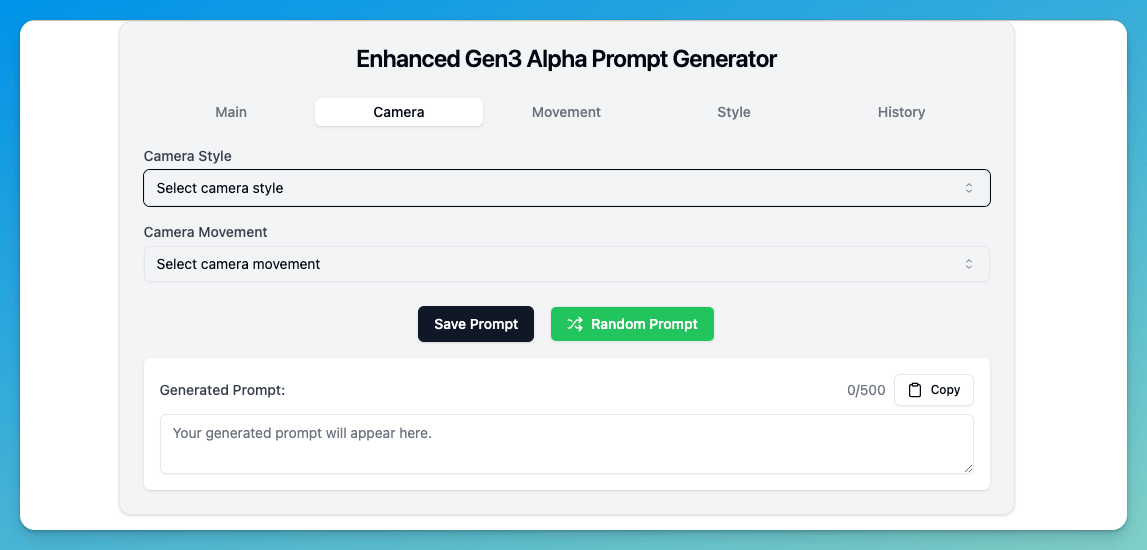Copy the generated prompt
Image resolution: width=1147 pixels, height=550 pixels.
(933, 390)
